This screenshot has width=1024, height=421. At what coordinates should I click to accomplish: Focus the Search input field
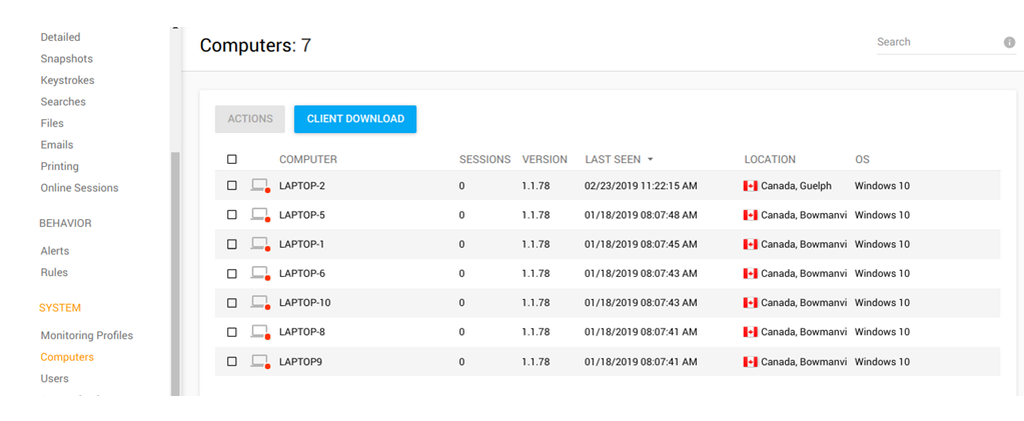935,42
